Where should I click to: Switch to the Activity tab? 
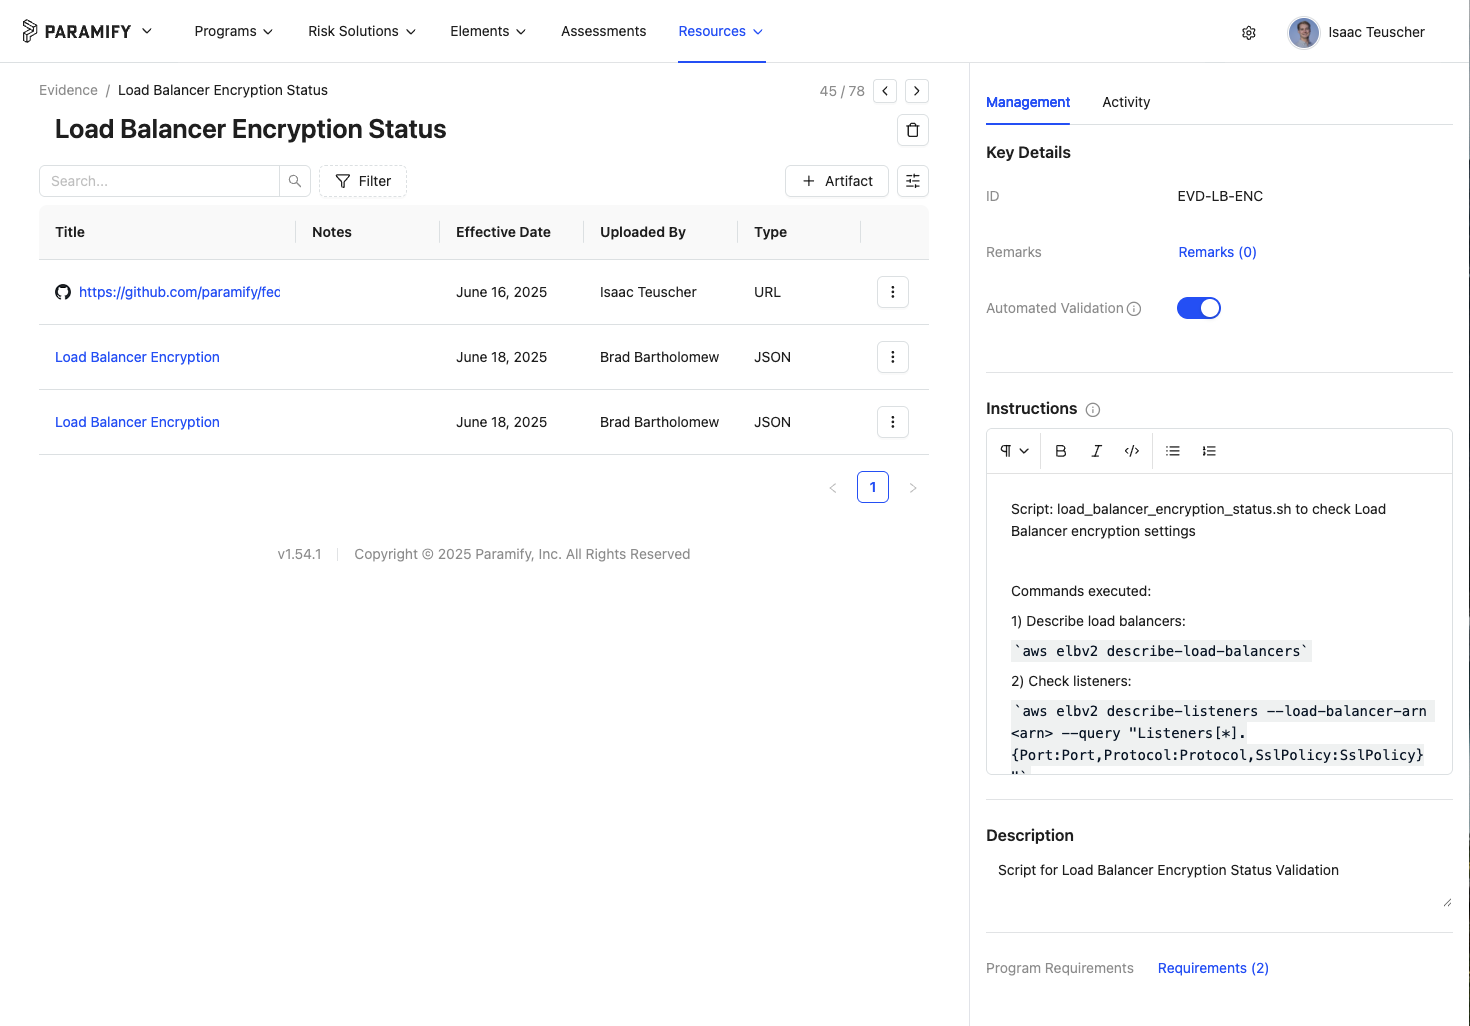click(x=1126, y=102)
